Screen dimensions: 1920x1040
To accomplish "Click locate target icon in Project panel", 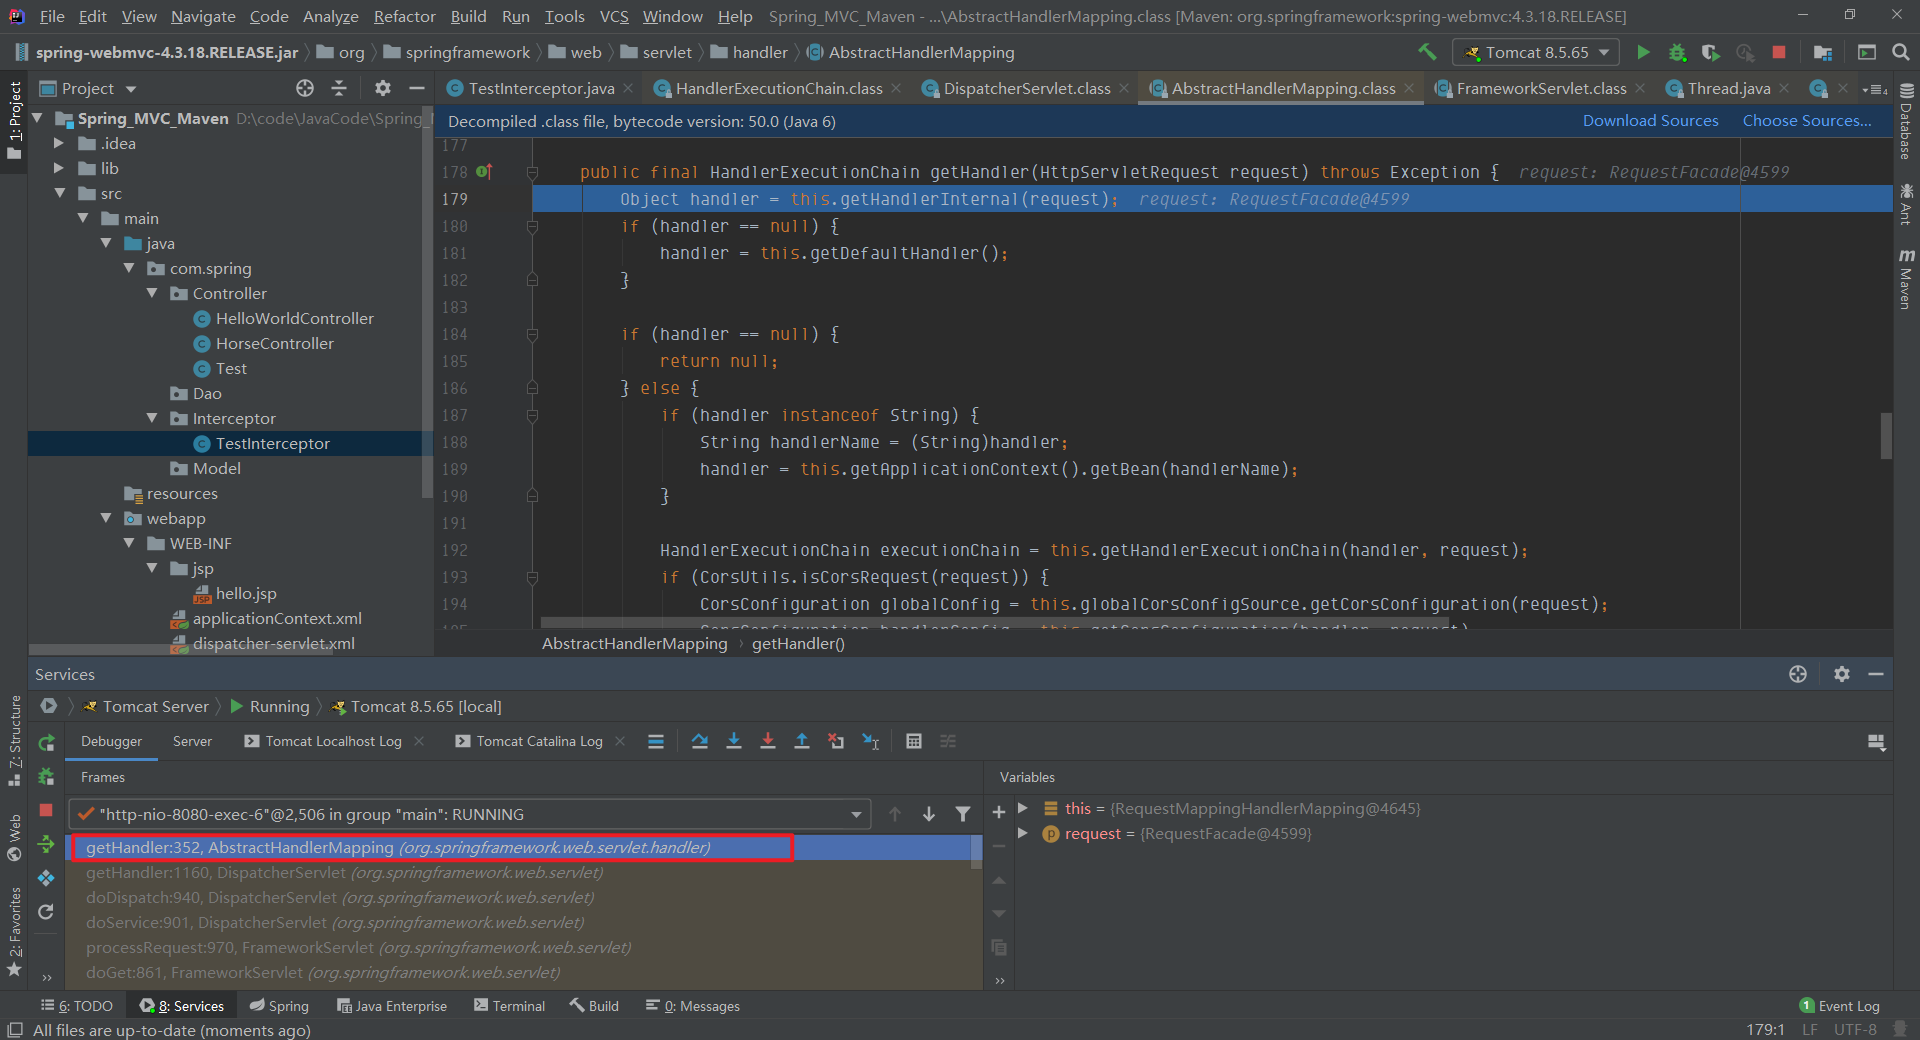I will click(305, 88).
